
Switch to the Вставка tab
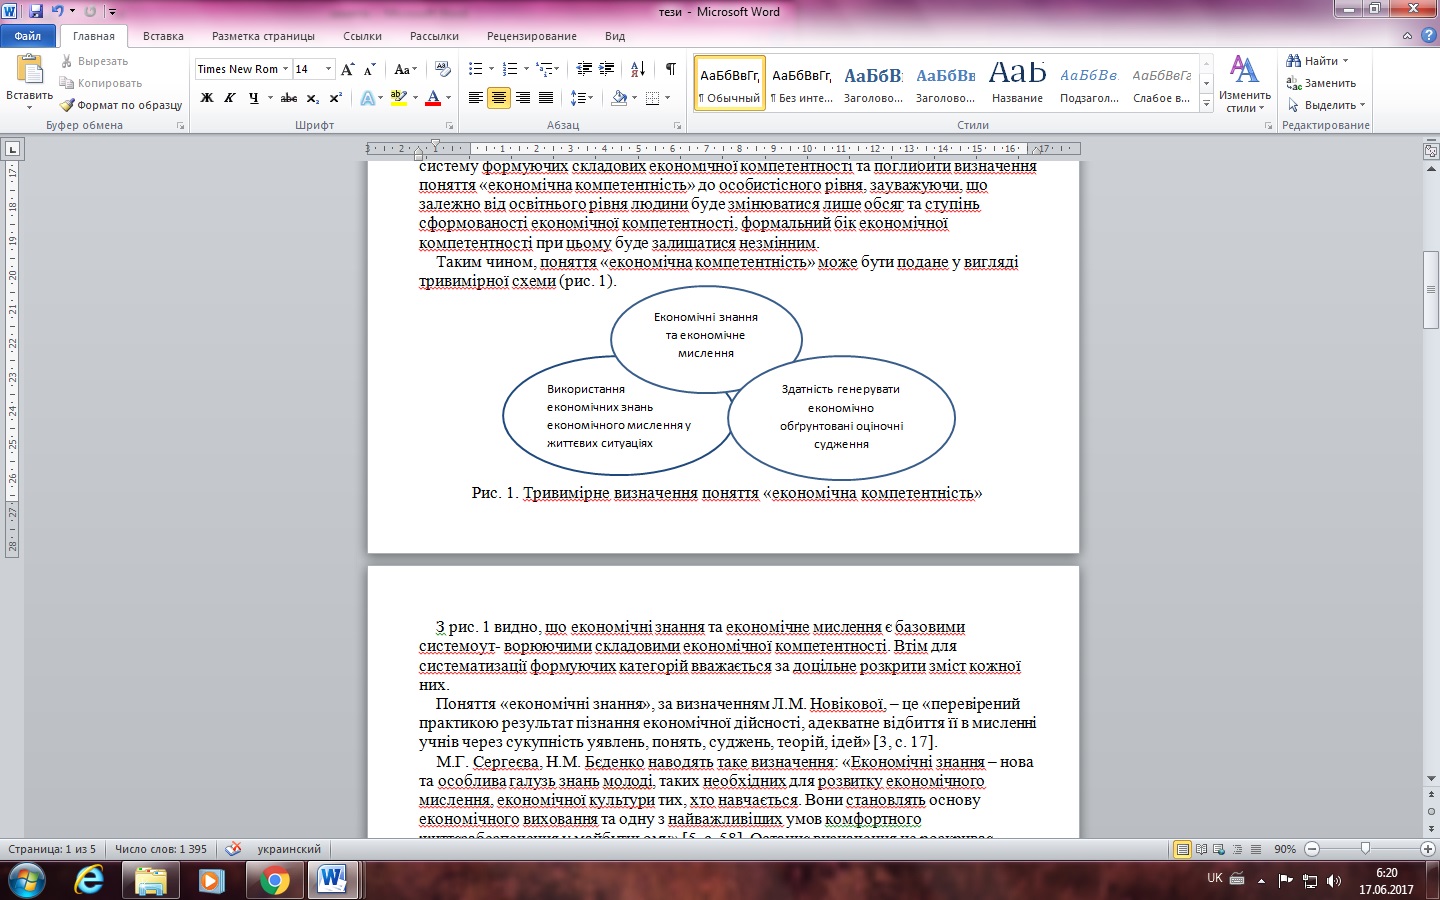pyautogui.click(x=163, y=36)
